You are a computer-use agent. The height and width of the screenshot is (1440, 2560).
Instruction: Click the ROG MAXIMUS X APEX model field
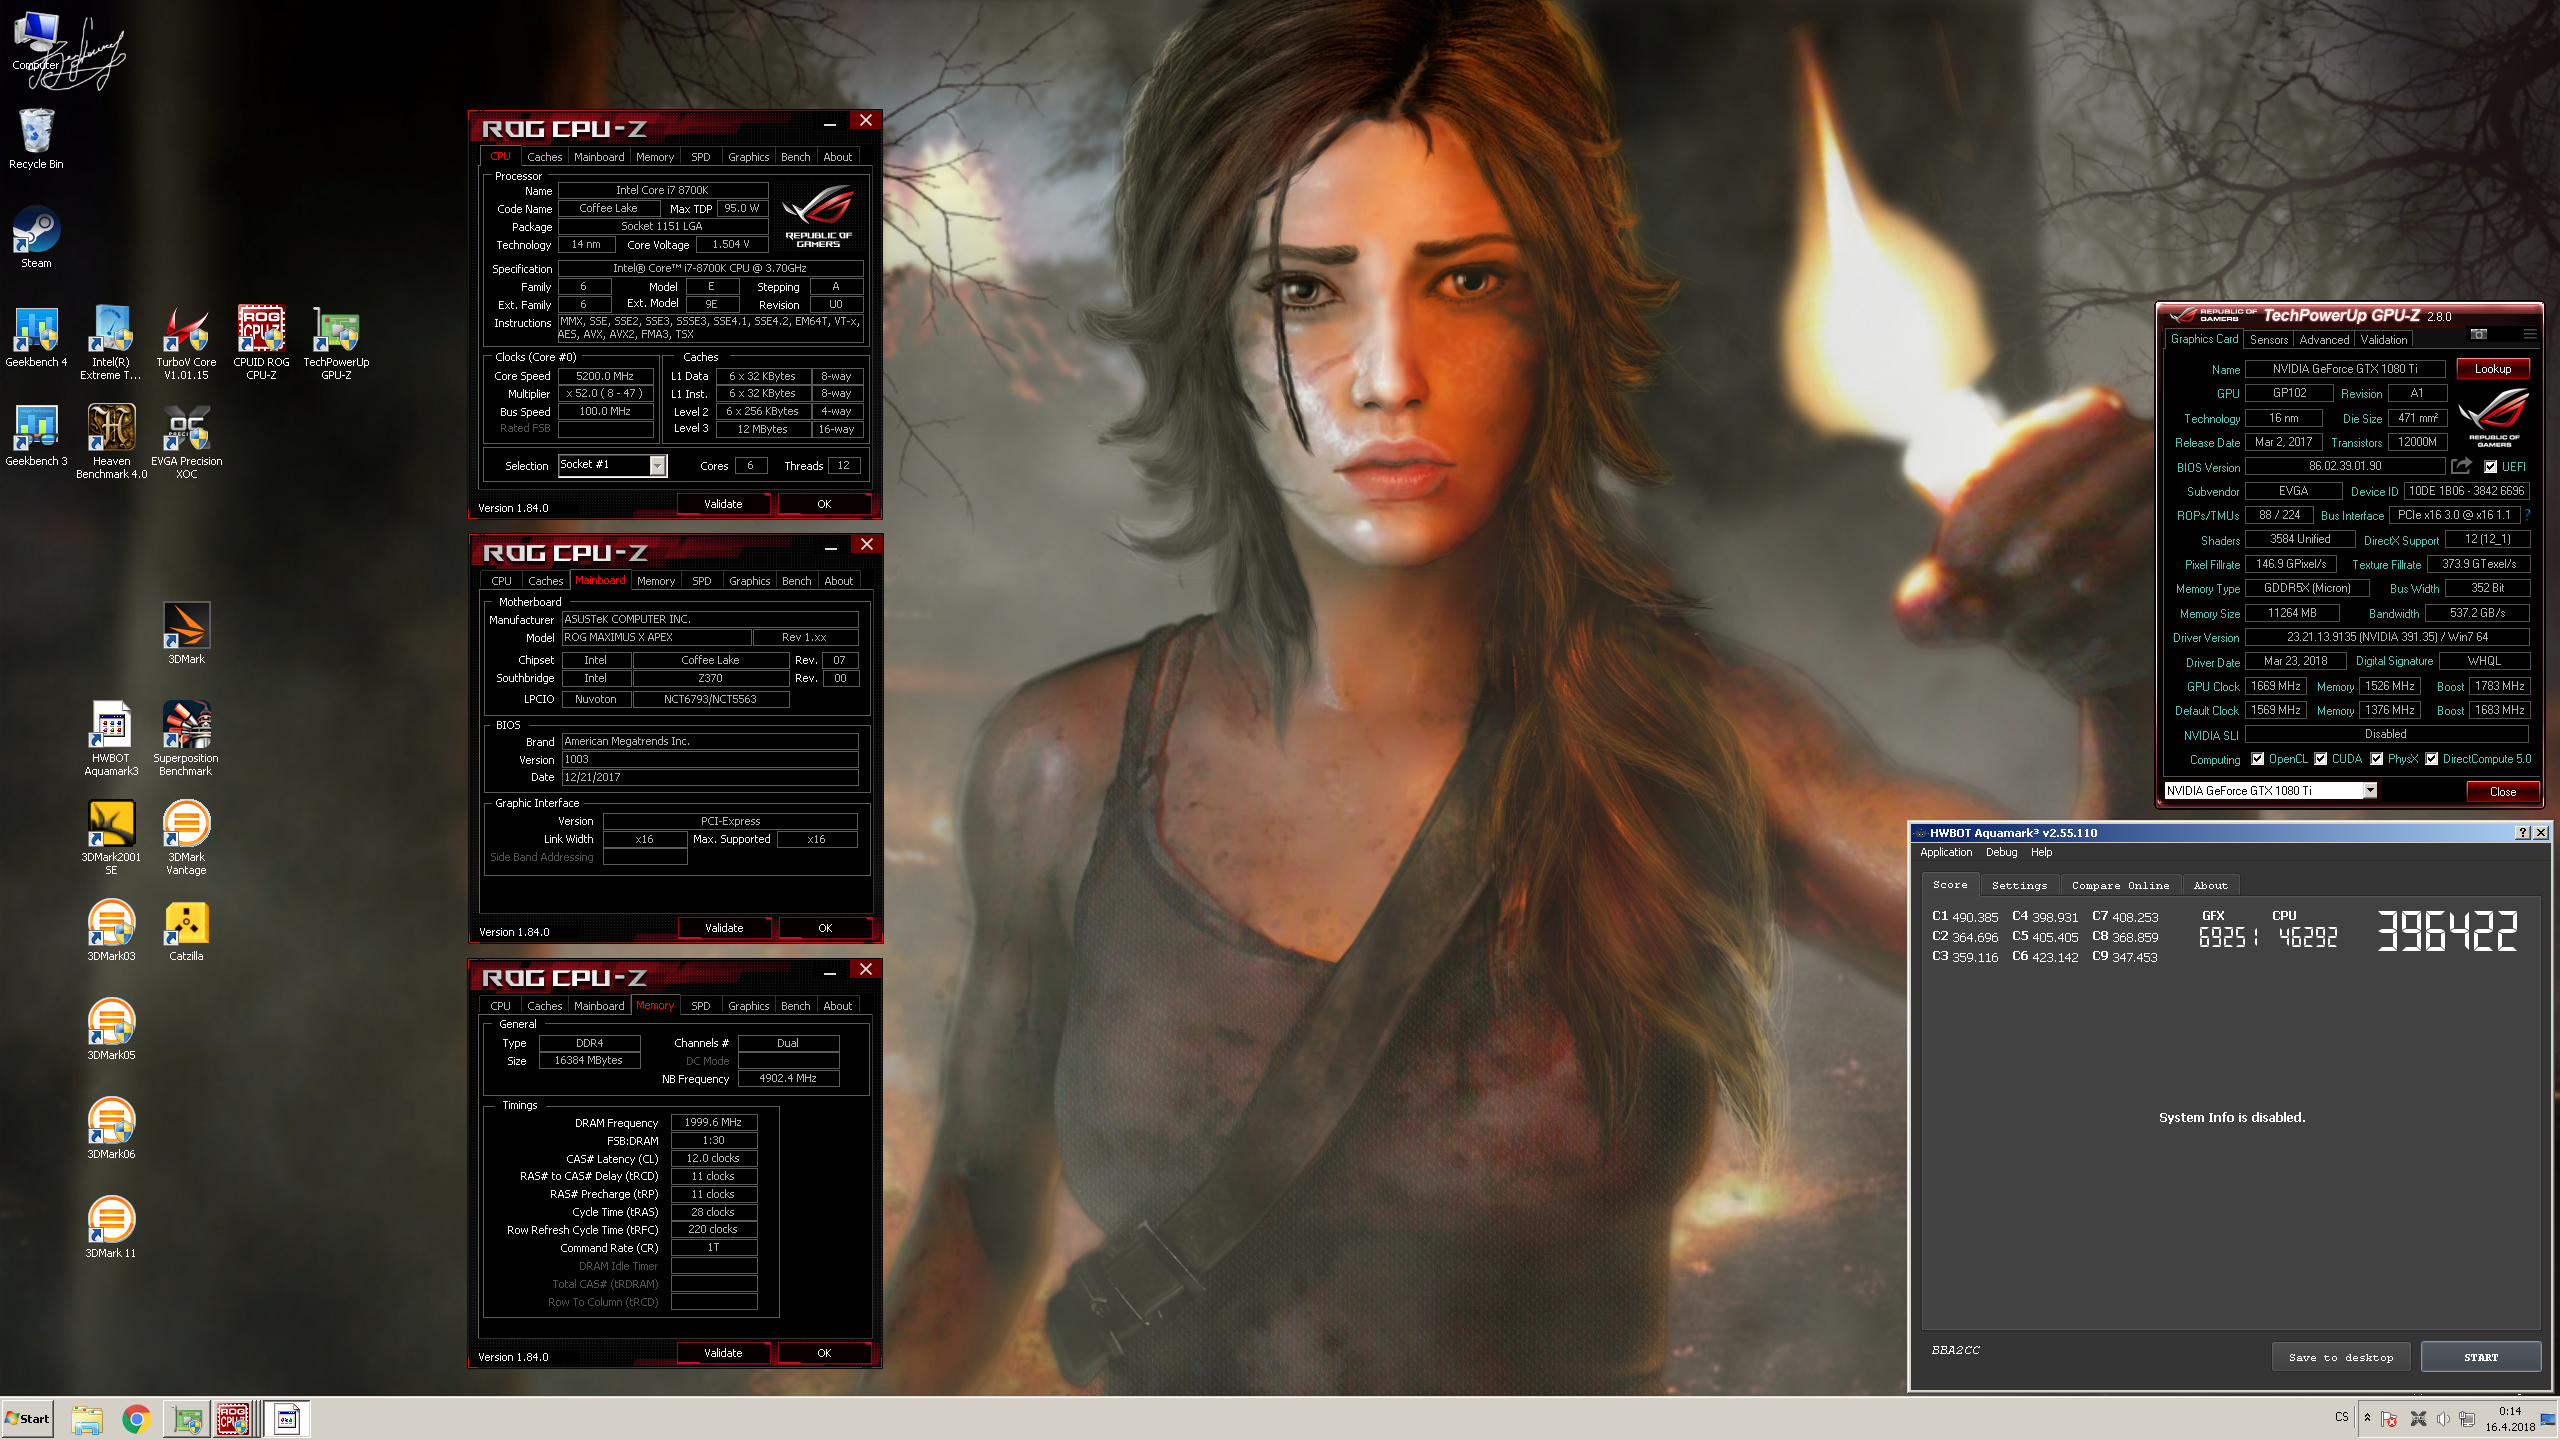tap(656, 637)
